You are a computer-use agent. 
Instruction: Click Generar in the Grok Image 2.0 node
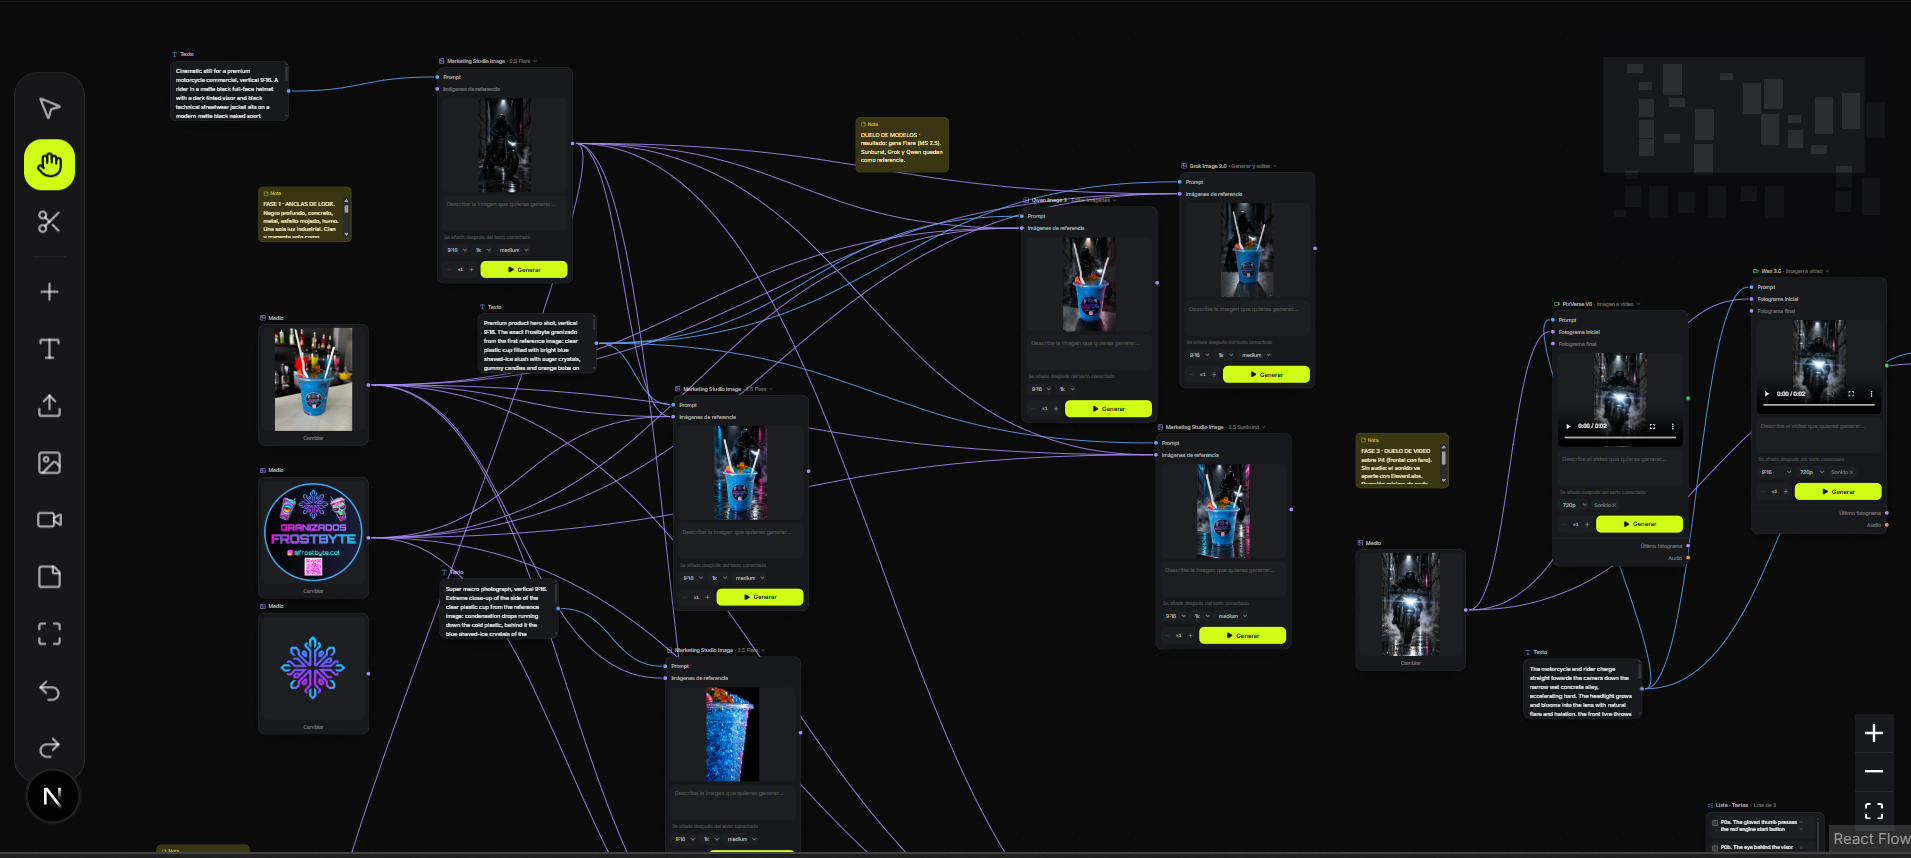point(1266,375)
